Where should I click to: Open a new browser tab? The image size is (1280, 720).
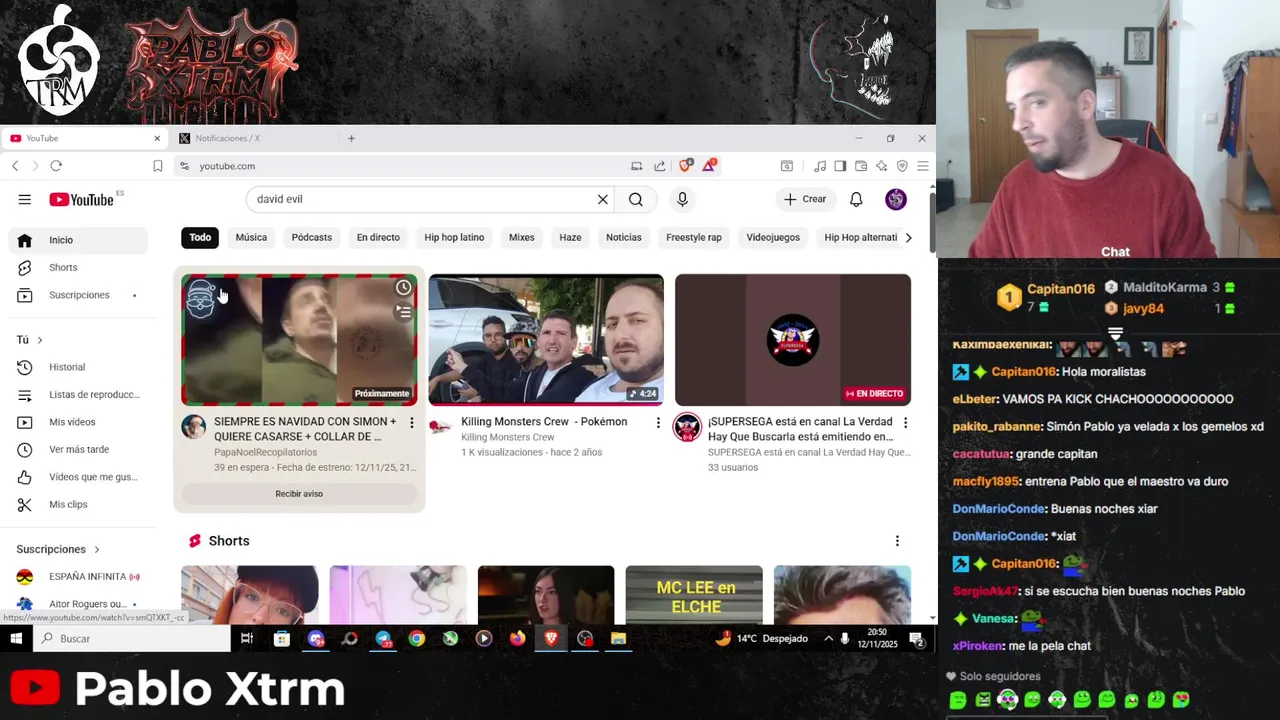(351, 138)
